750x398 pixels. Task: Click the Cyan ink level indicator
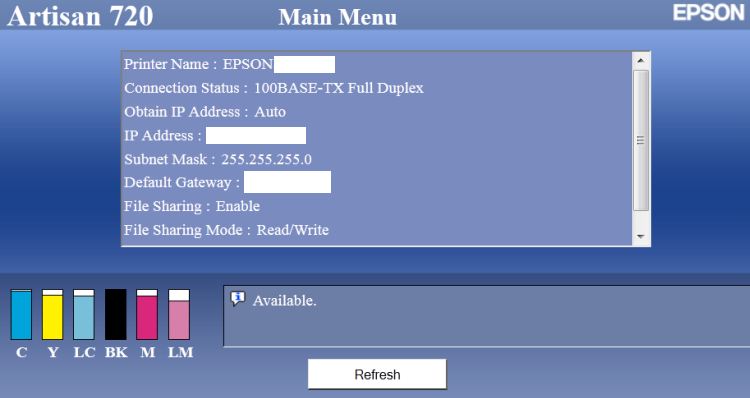pos(21,314)
